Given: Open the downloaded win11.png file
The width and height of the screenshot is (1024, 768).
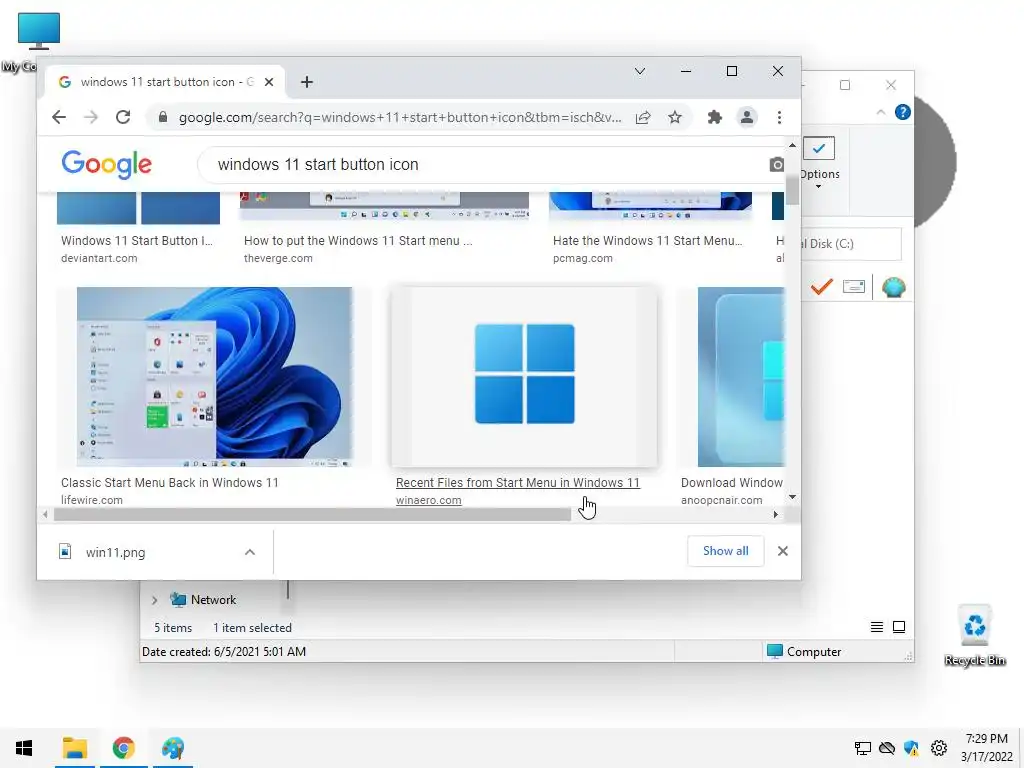Looking at the screenshot, I should pos(116,552).
